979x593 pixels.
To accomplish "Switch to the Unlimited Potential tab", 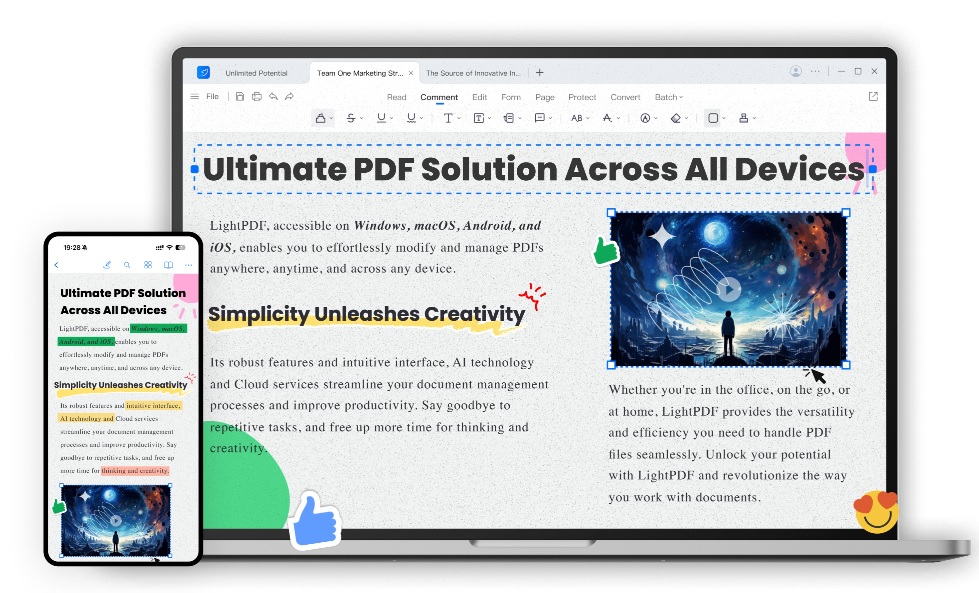I will pyautogui.click(x=256, y=73).
